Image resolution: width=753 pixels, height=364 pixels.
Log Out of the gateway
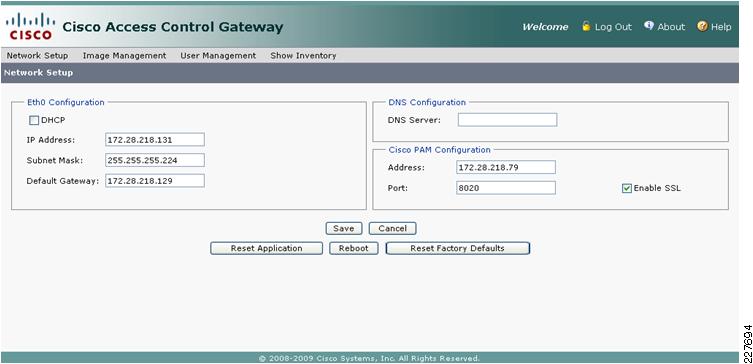[613, 27]
